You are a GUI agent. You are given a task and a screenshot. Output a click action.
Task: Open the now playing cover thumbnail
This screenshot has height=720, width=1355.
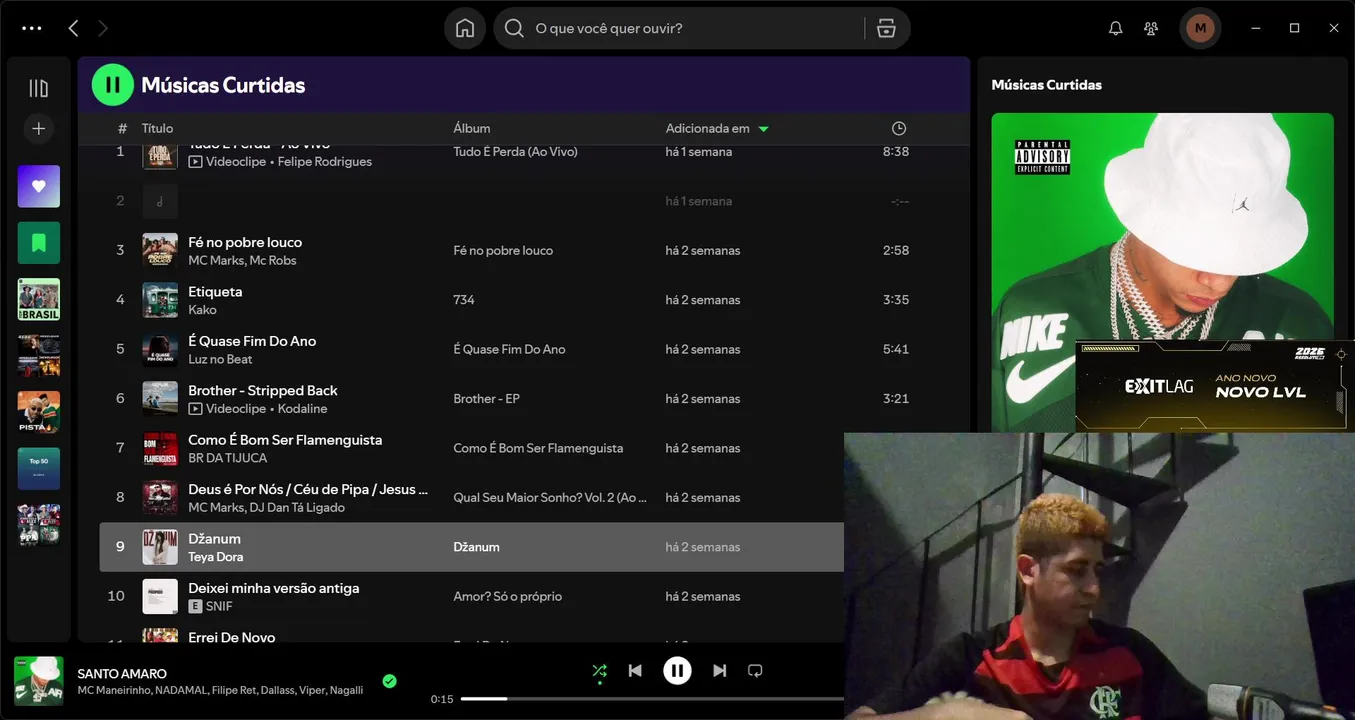(x=39, y=681)
